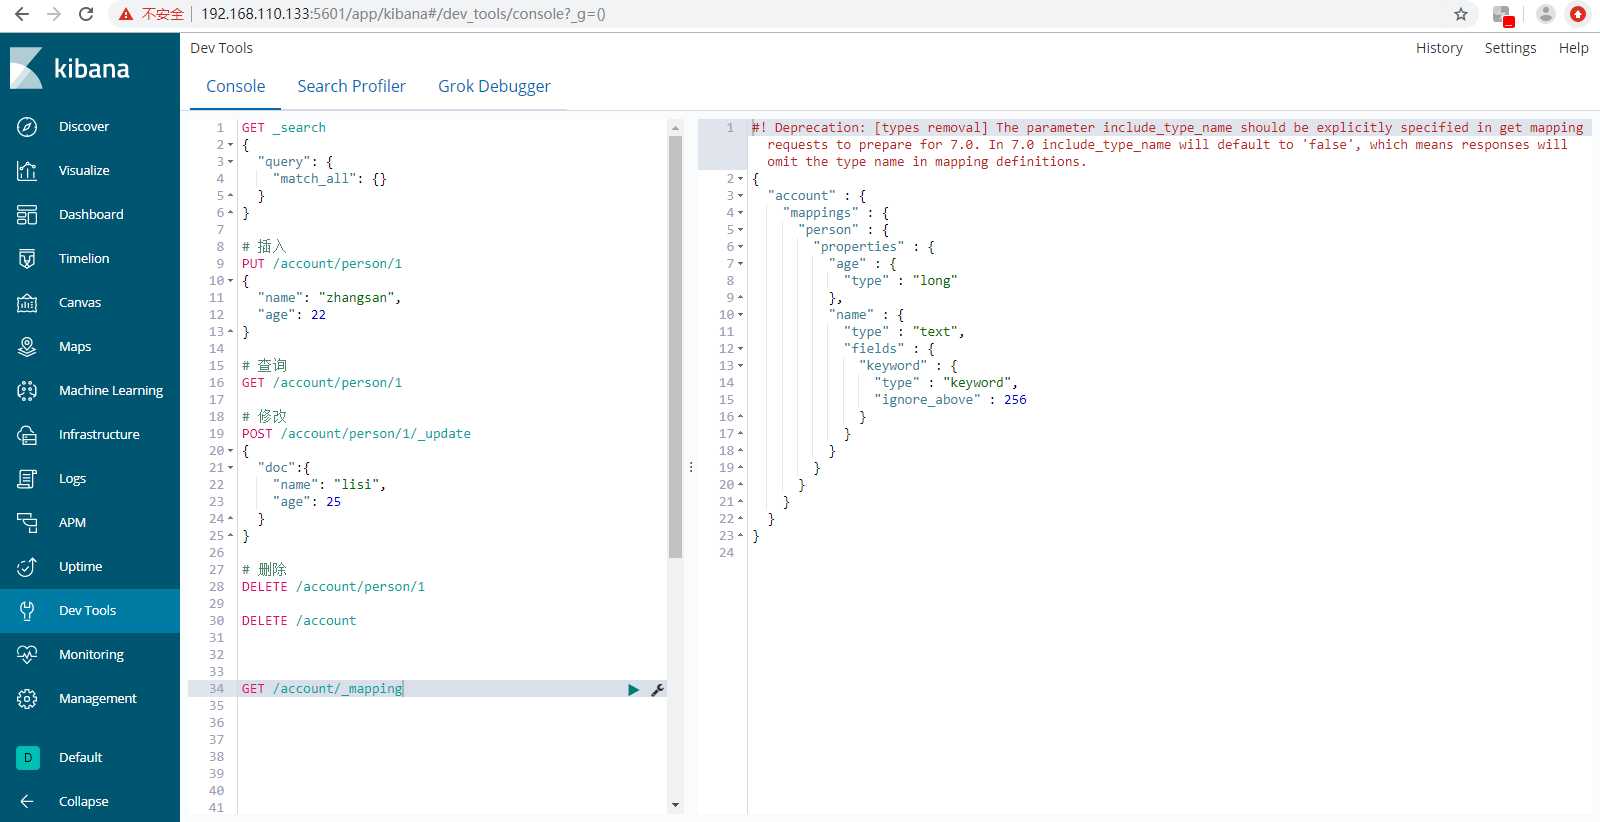This screenshot has width=1600, height=822.
Task: Click the Infrastructure sidebar link
Action: [99, 435]
